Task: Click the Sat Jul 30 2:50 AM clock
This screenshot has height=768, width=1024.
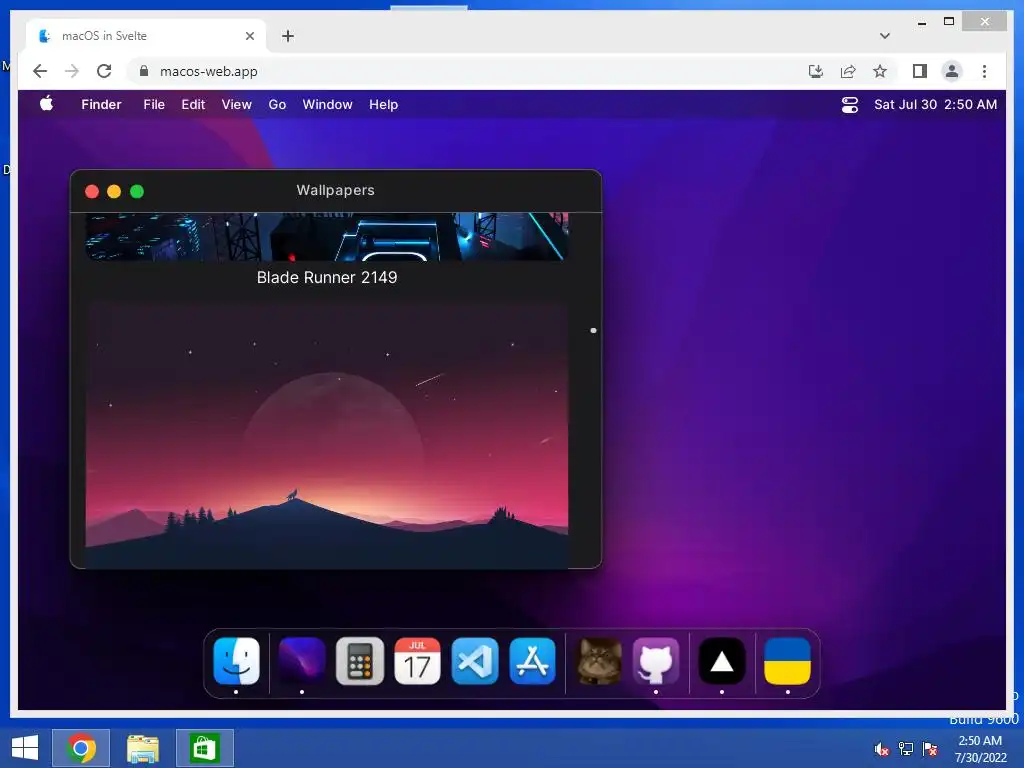Action: 935,104
